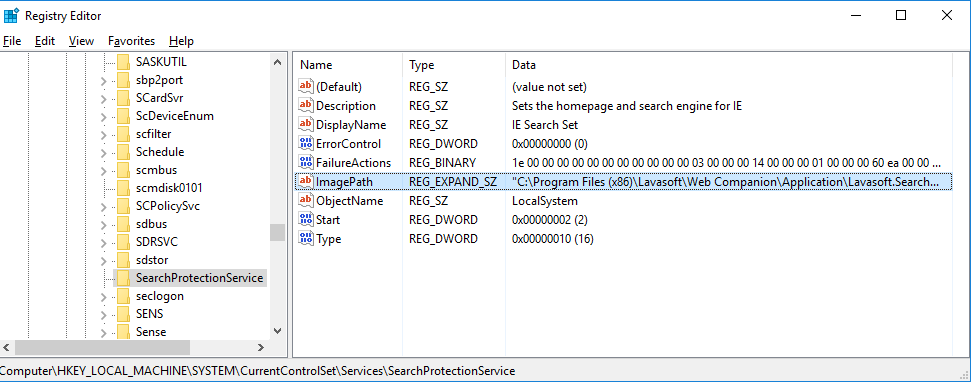971x382 pixels.
Task: Select the FailureActions value name
Action: [353, 163]
